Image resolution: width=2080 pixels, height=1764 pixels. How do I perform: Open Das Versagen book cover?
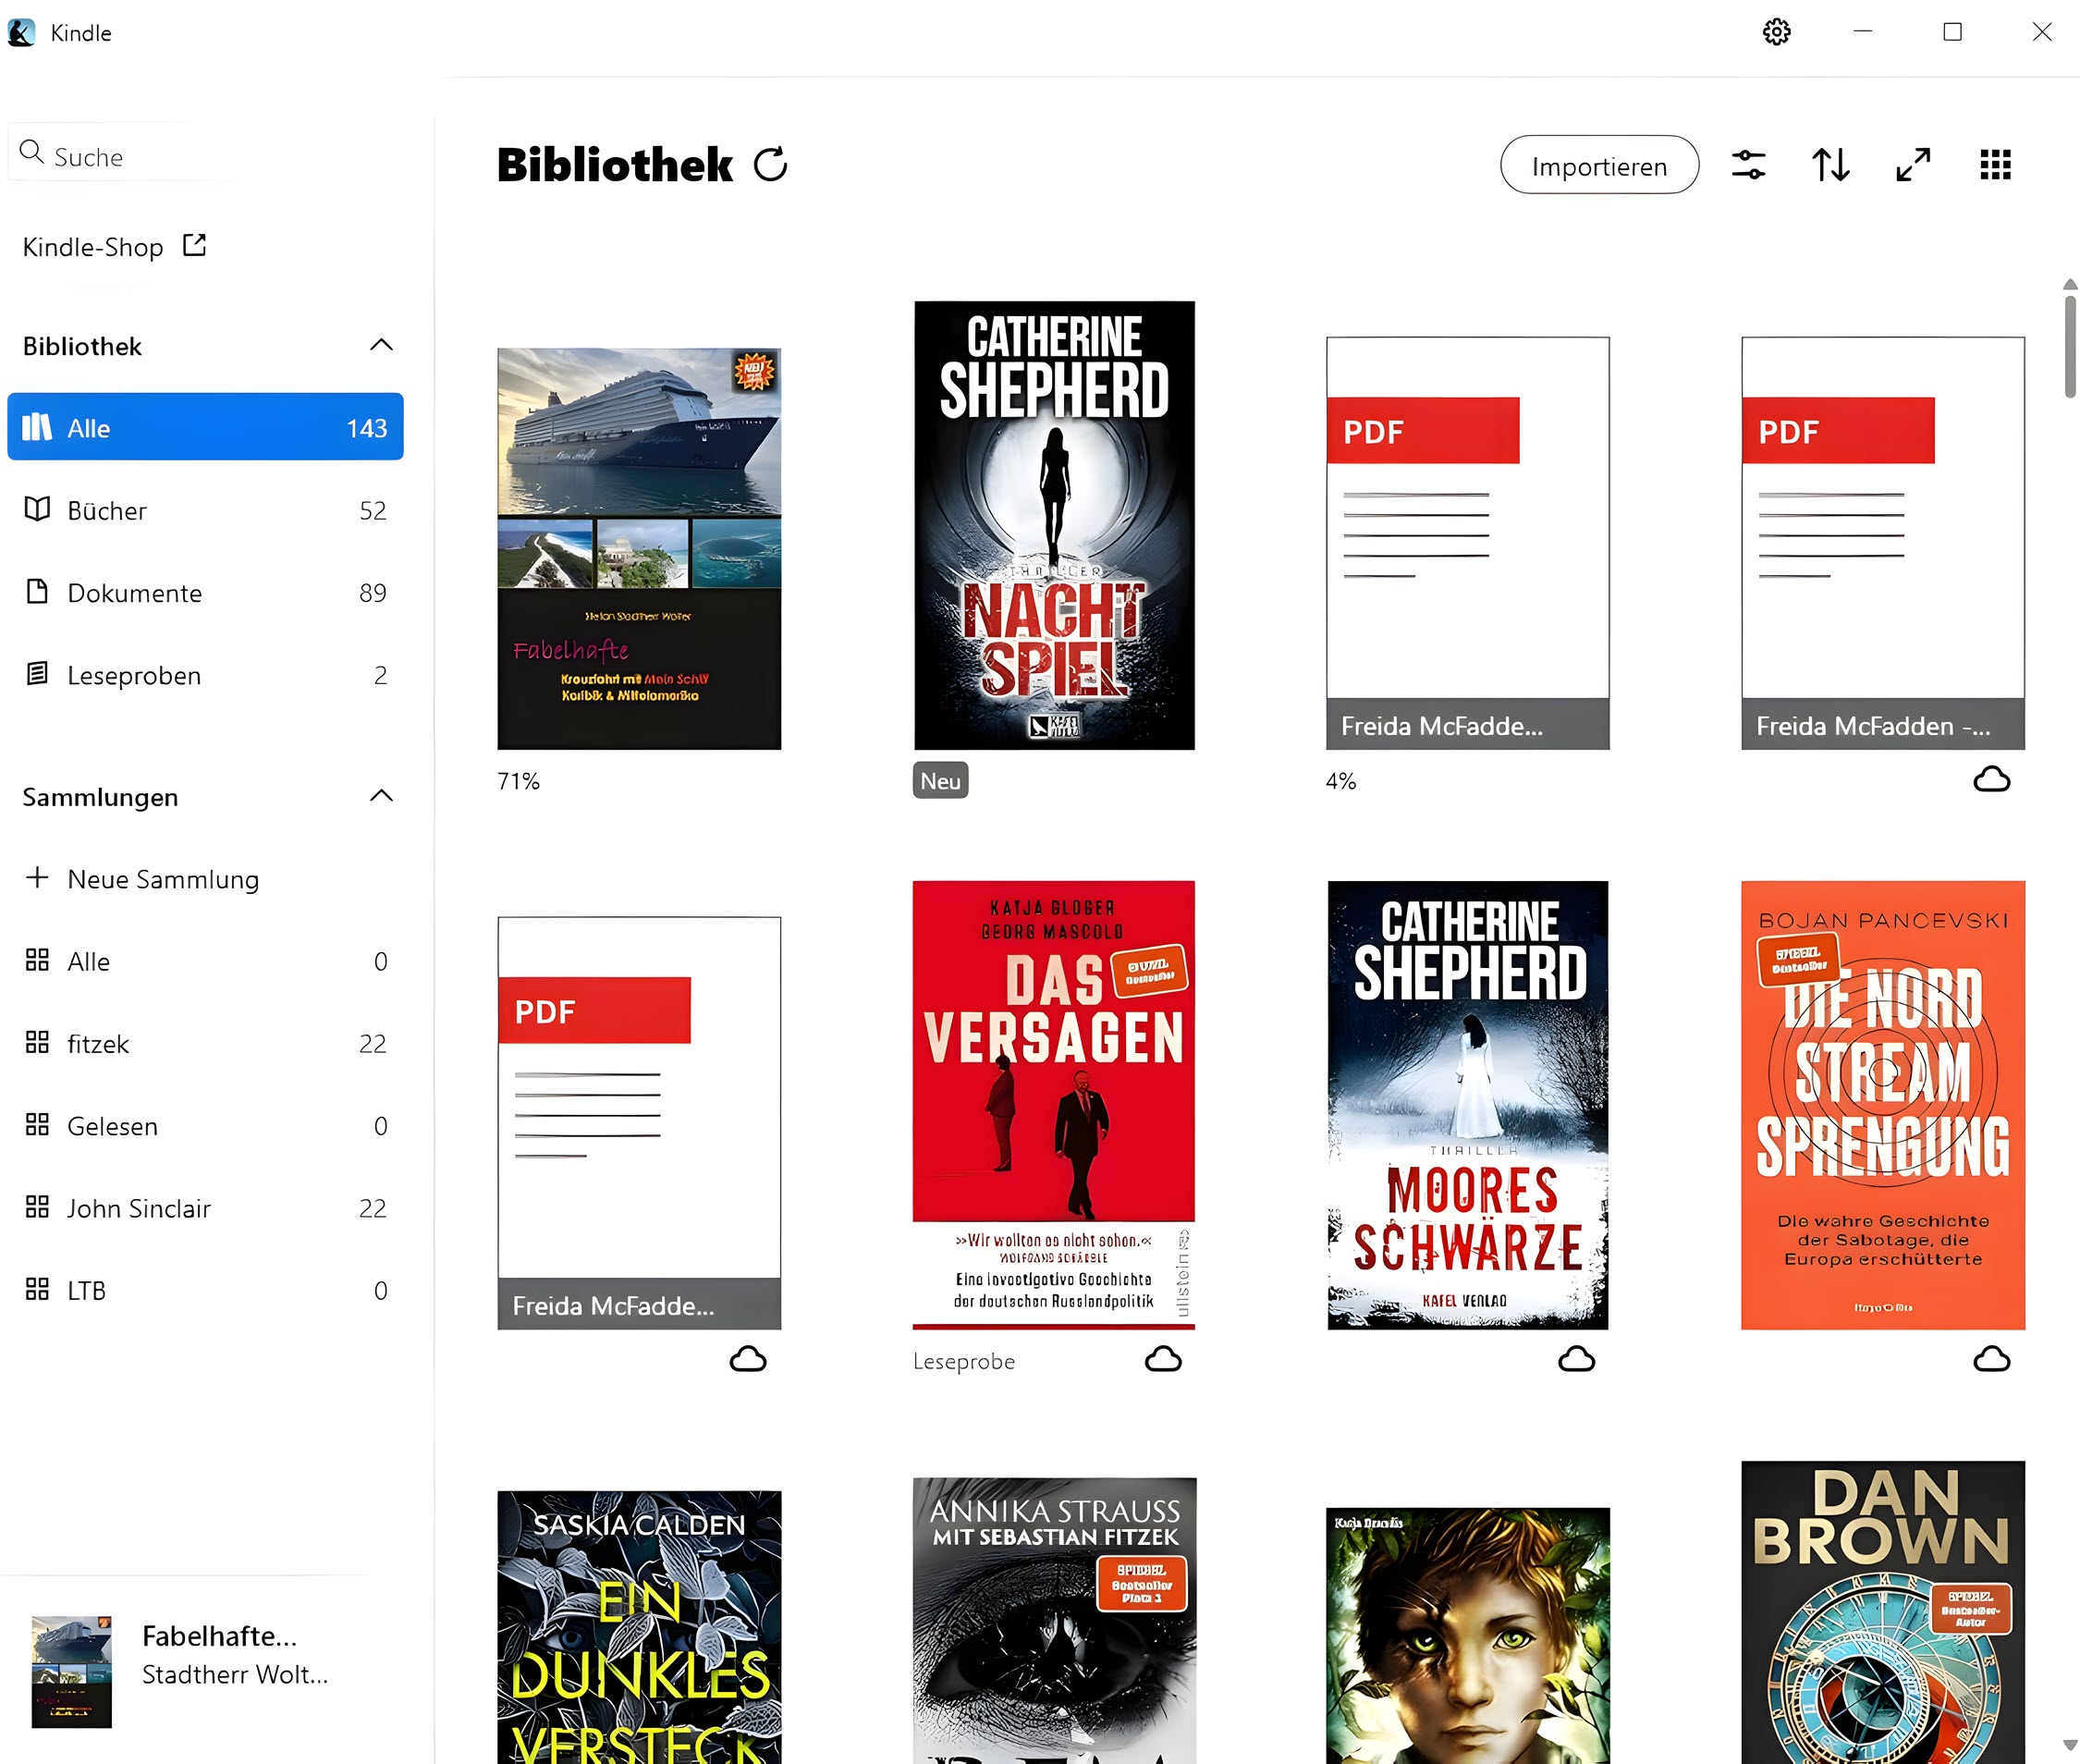tap(1054, 1104)
